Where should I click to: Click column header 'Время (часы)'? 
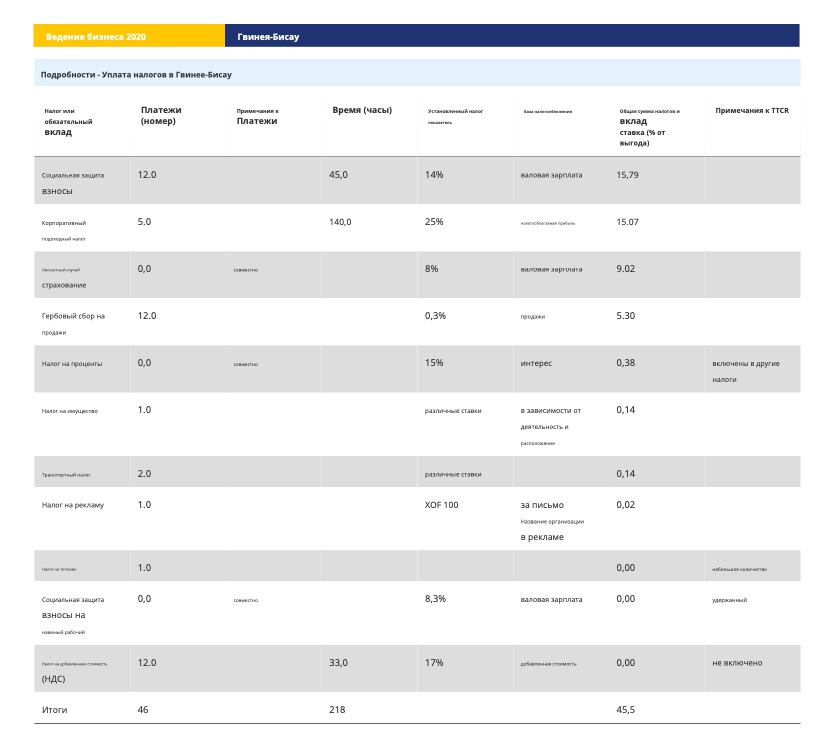coord(362,110)
